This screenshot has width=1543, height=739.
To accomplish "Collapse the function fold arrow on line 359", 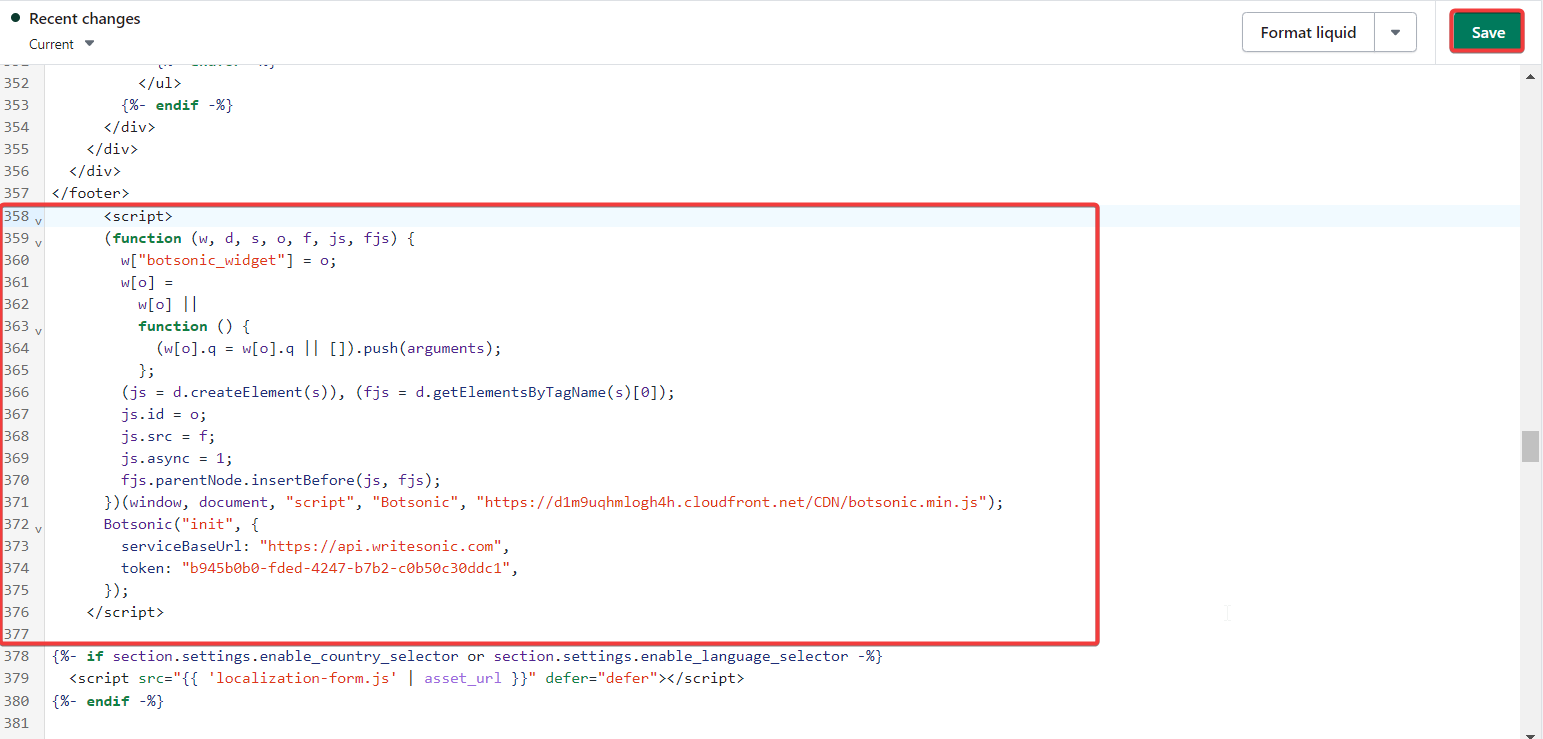I will click(38, 241).
